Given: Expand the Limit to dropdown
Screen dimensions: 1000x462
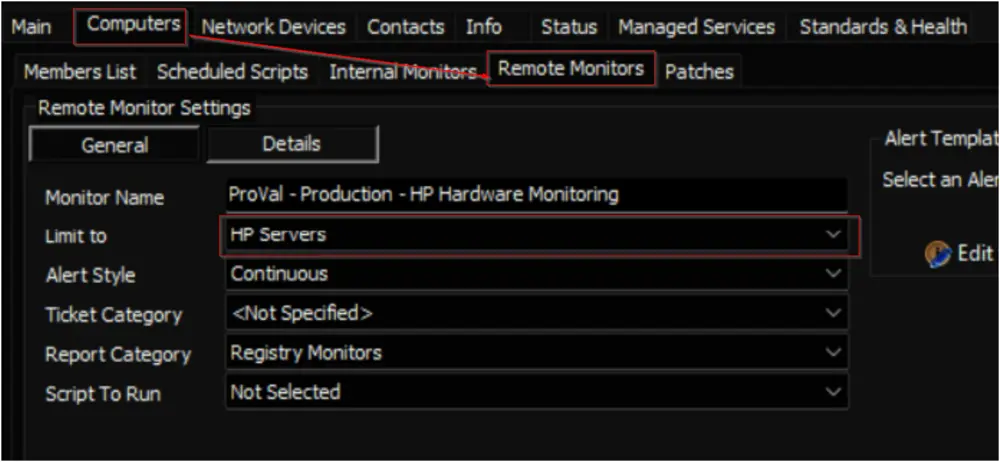Looking at the screenshot, I should (x=537, y=235).
